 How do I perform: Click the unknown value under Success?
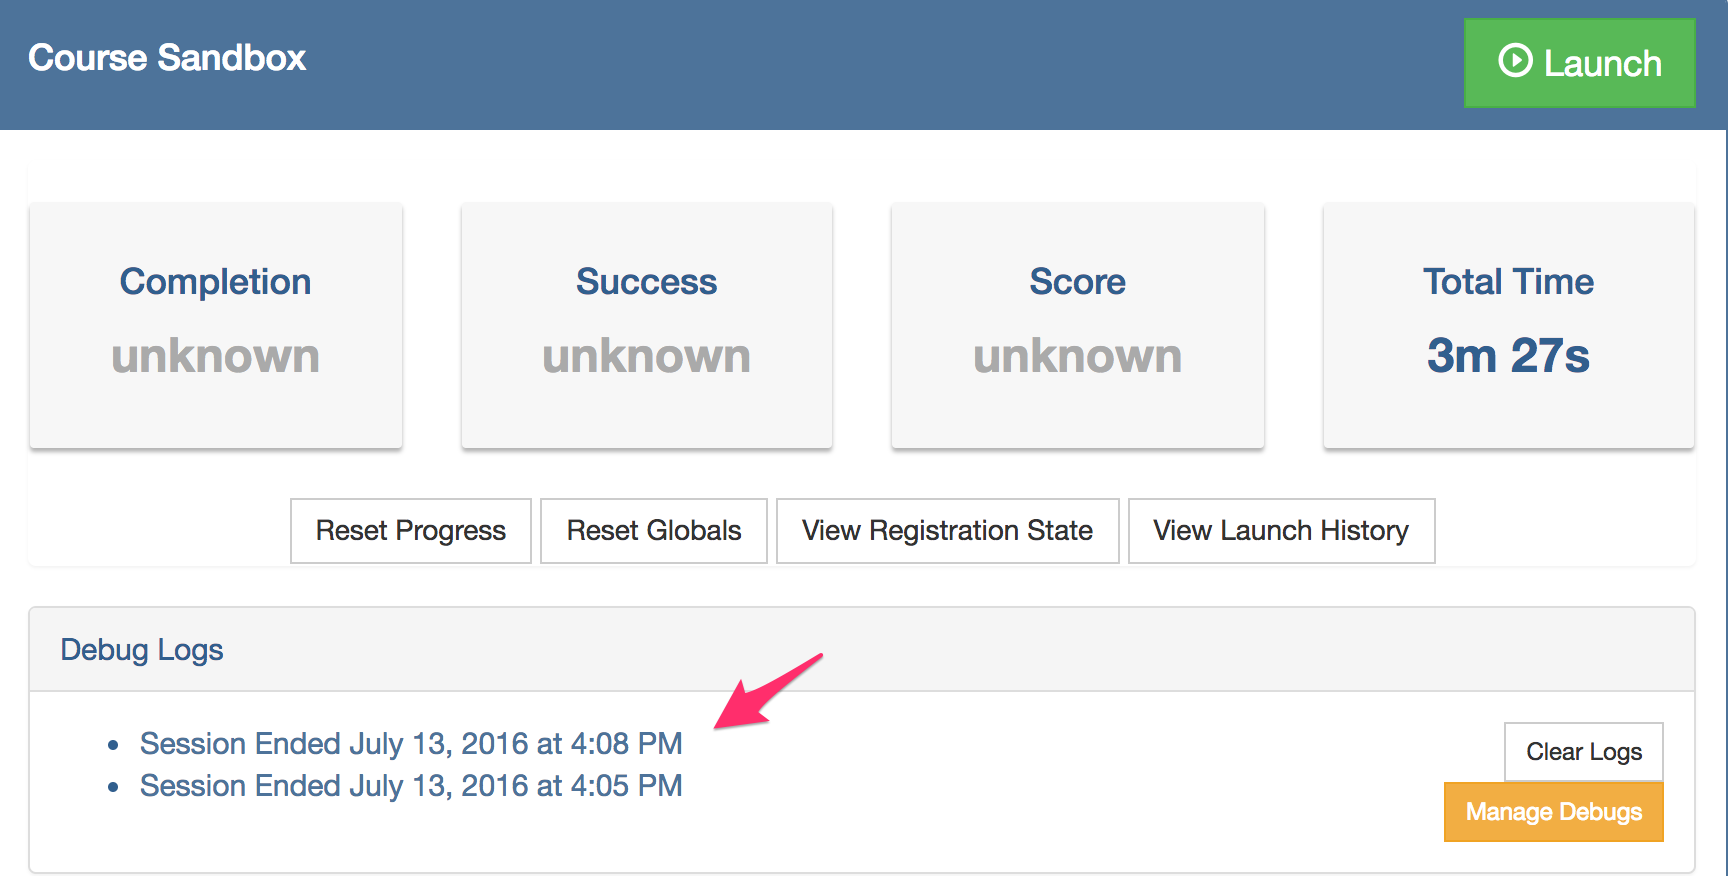(x=646, y=356)
